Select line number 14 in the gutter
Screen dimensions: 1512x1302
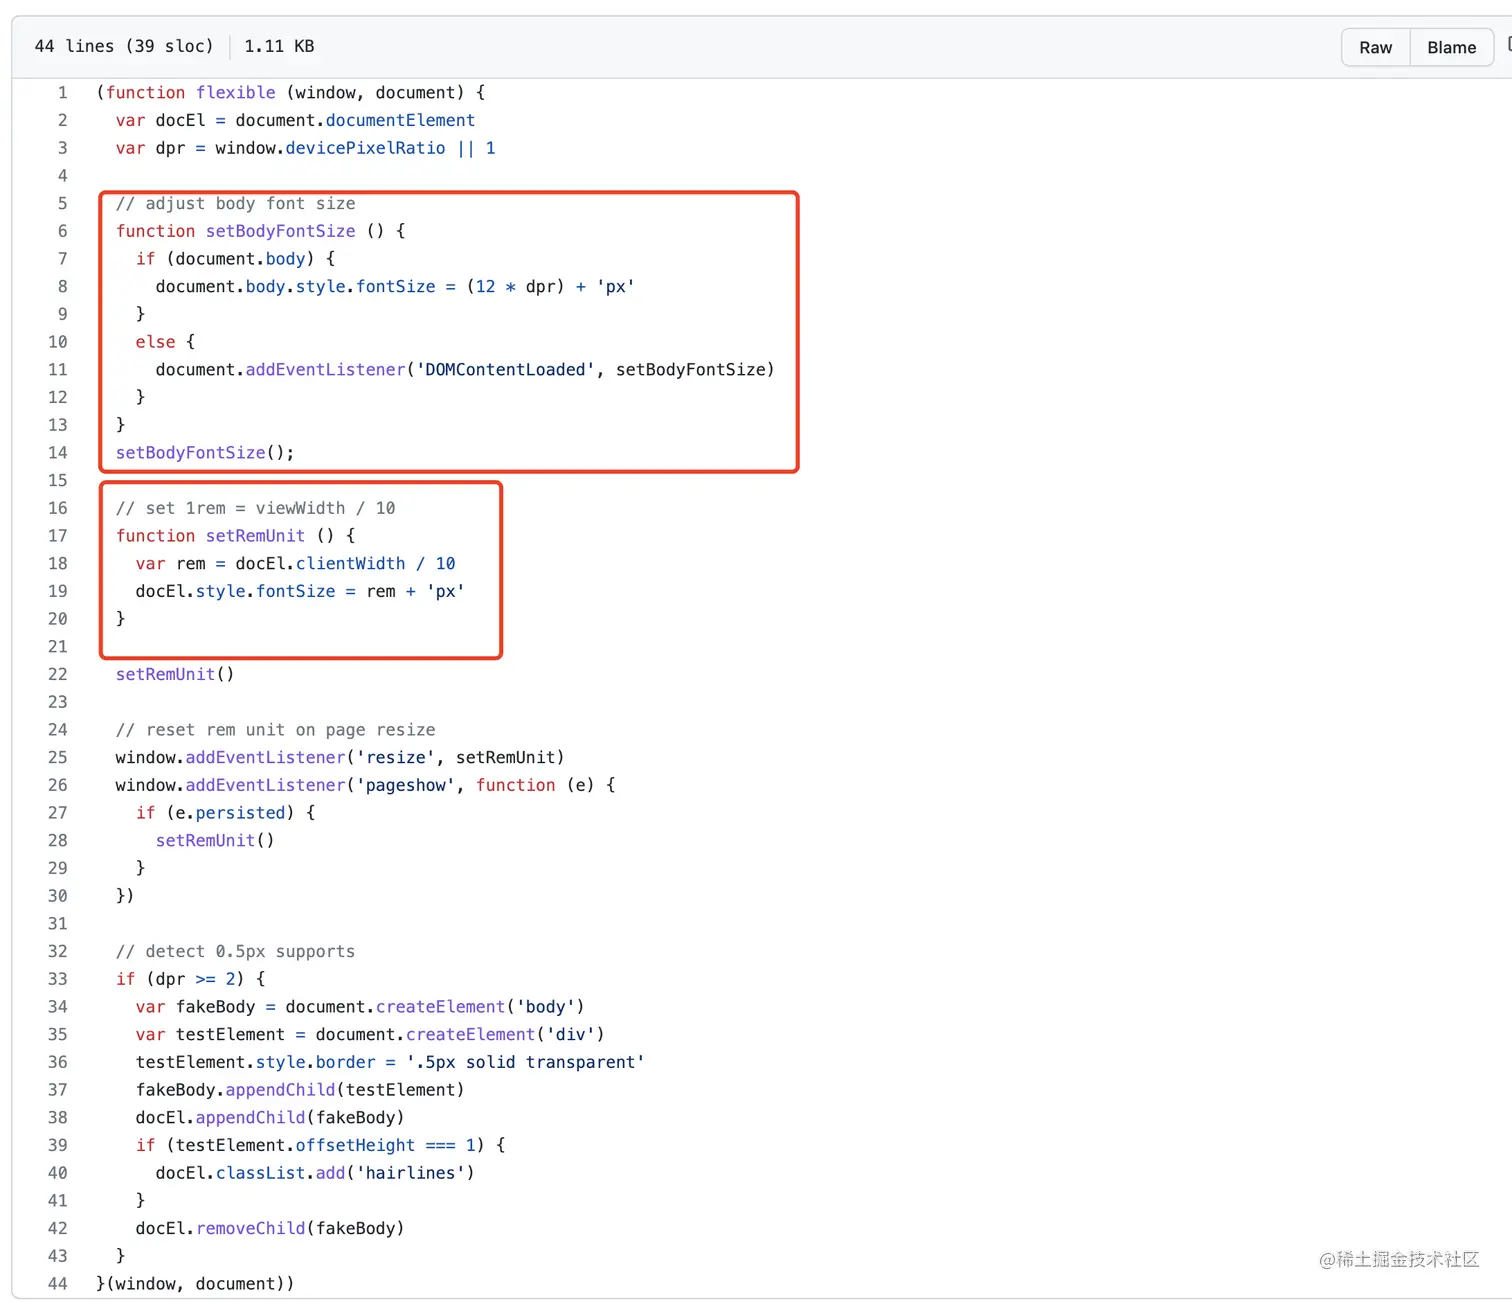(x=58, y=452)
